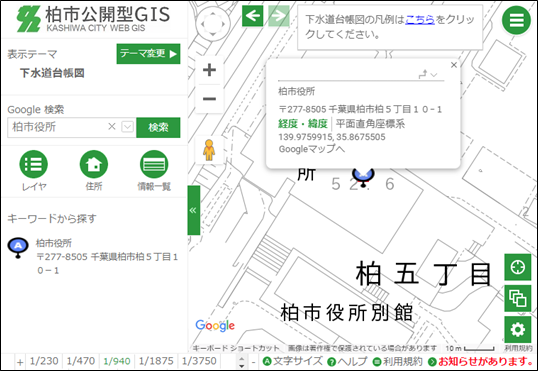Click the Google logo on the map
The height and width of the screenshot is (371, 538).
(215, 326)
